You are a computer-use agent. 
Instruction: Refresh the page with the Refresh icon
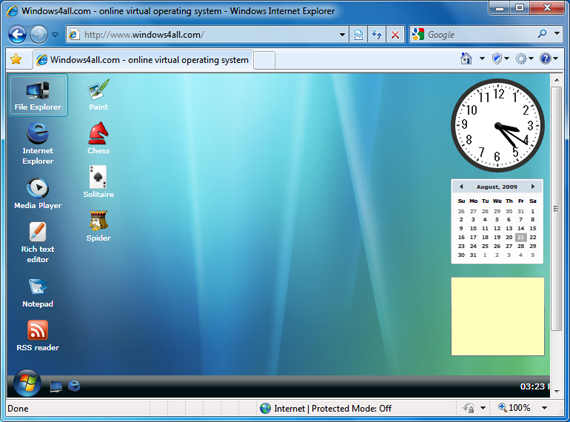377,35
